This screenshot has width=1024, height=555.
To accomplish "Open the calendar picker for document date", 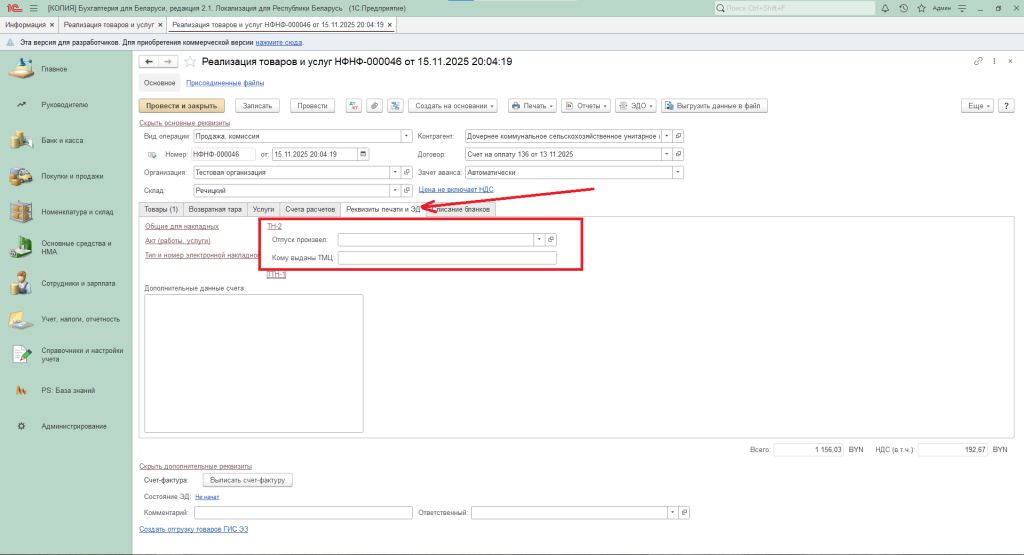I will point(362,154).
